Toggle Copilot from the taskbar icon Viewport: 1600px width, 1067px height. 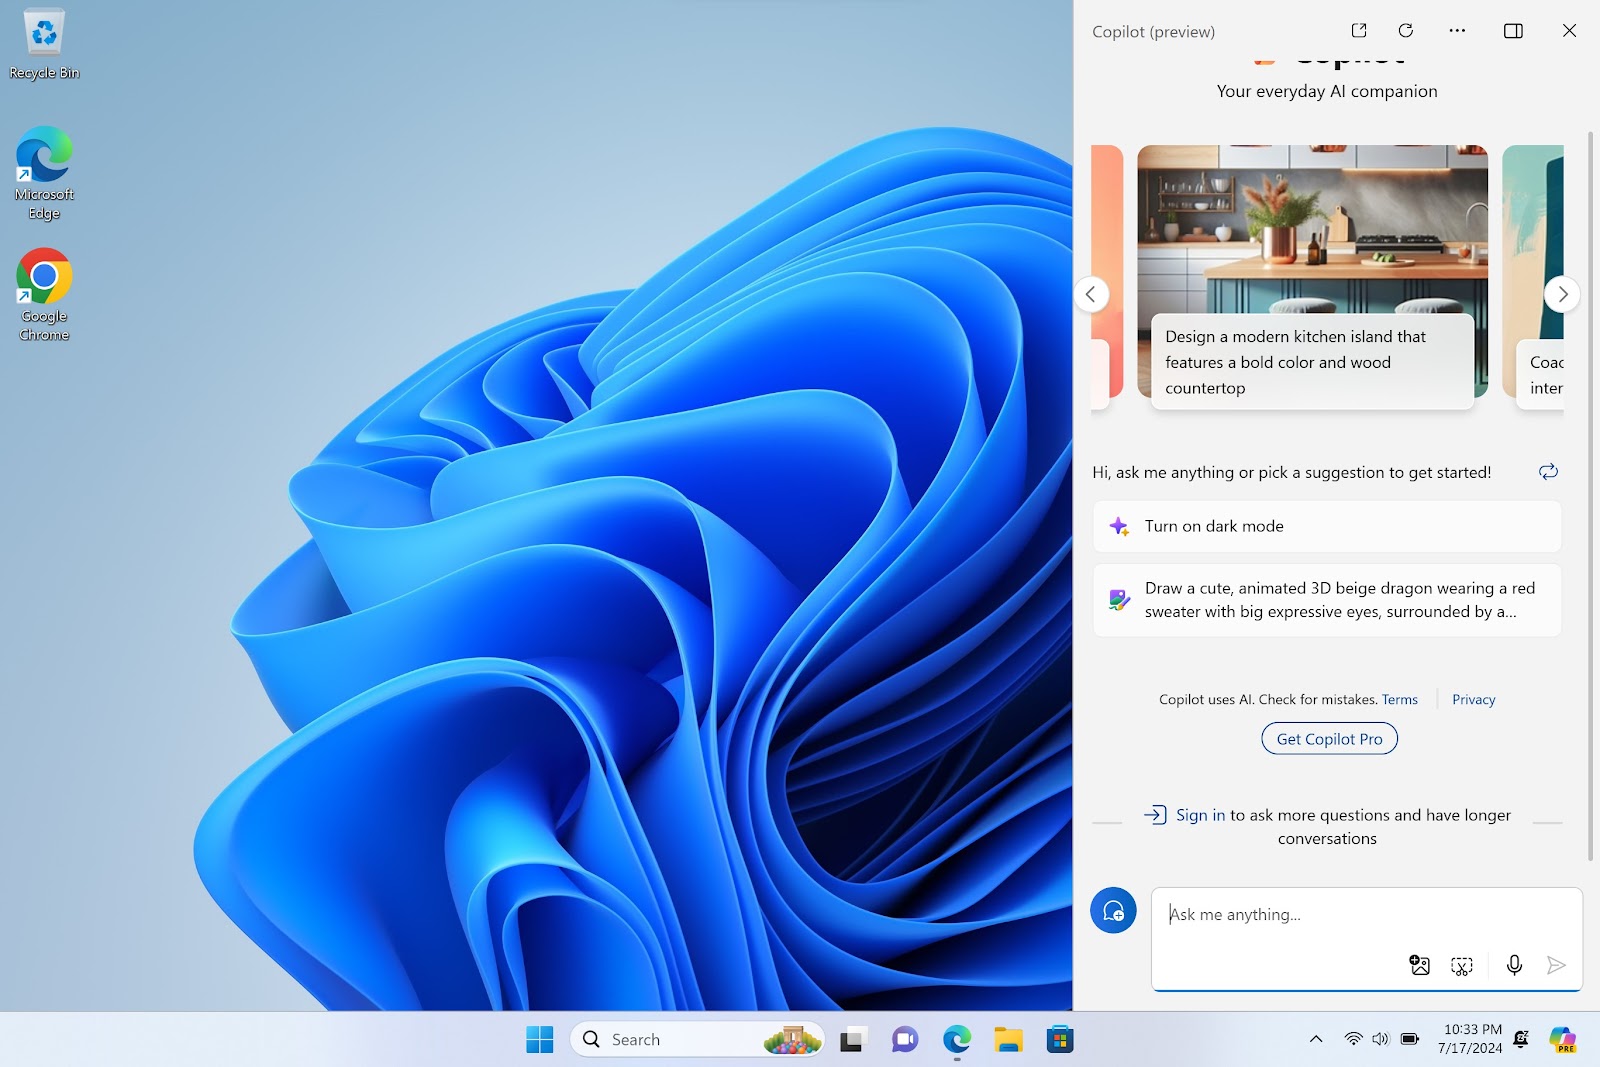coord(1563,1040)
